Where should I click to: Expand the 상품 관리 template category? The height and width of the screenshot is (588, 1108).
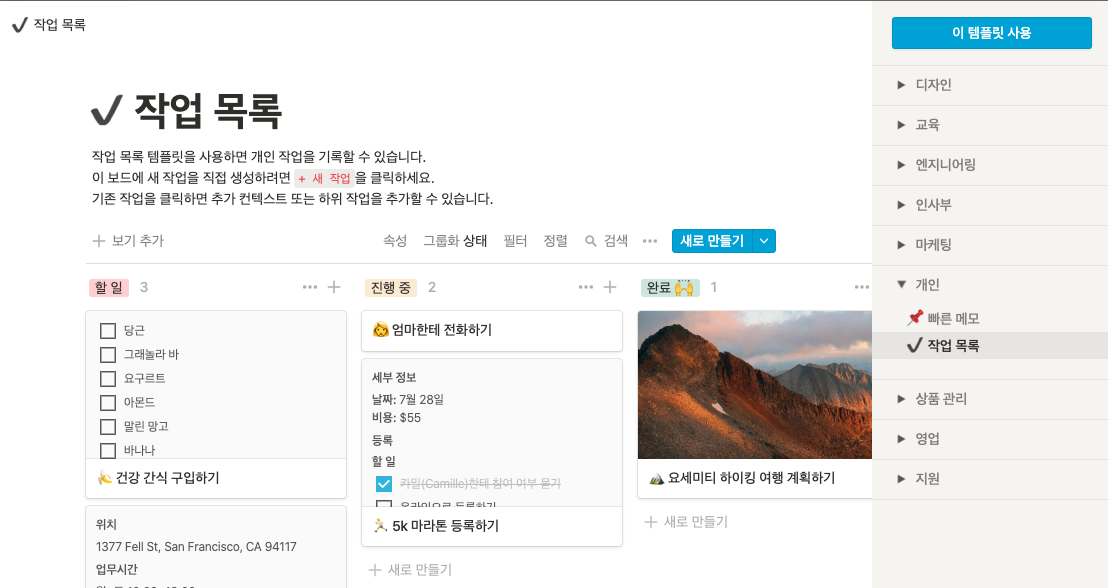point(901,399)
